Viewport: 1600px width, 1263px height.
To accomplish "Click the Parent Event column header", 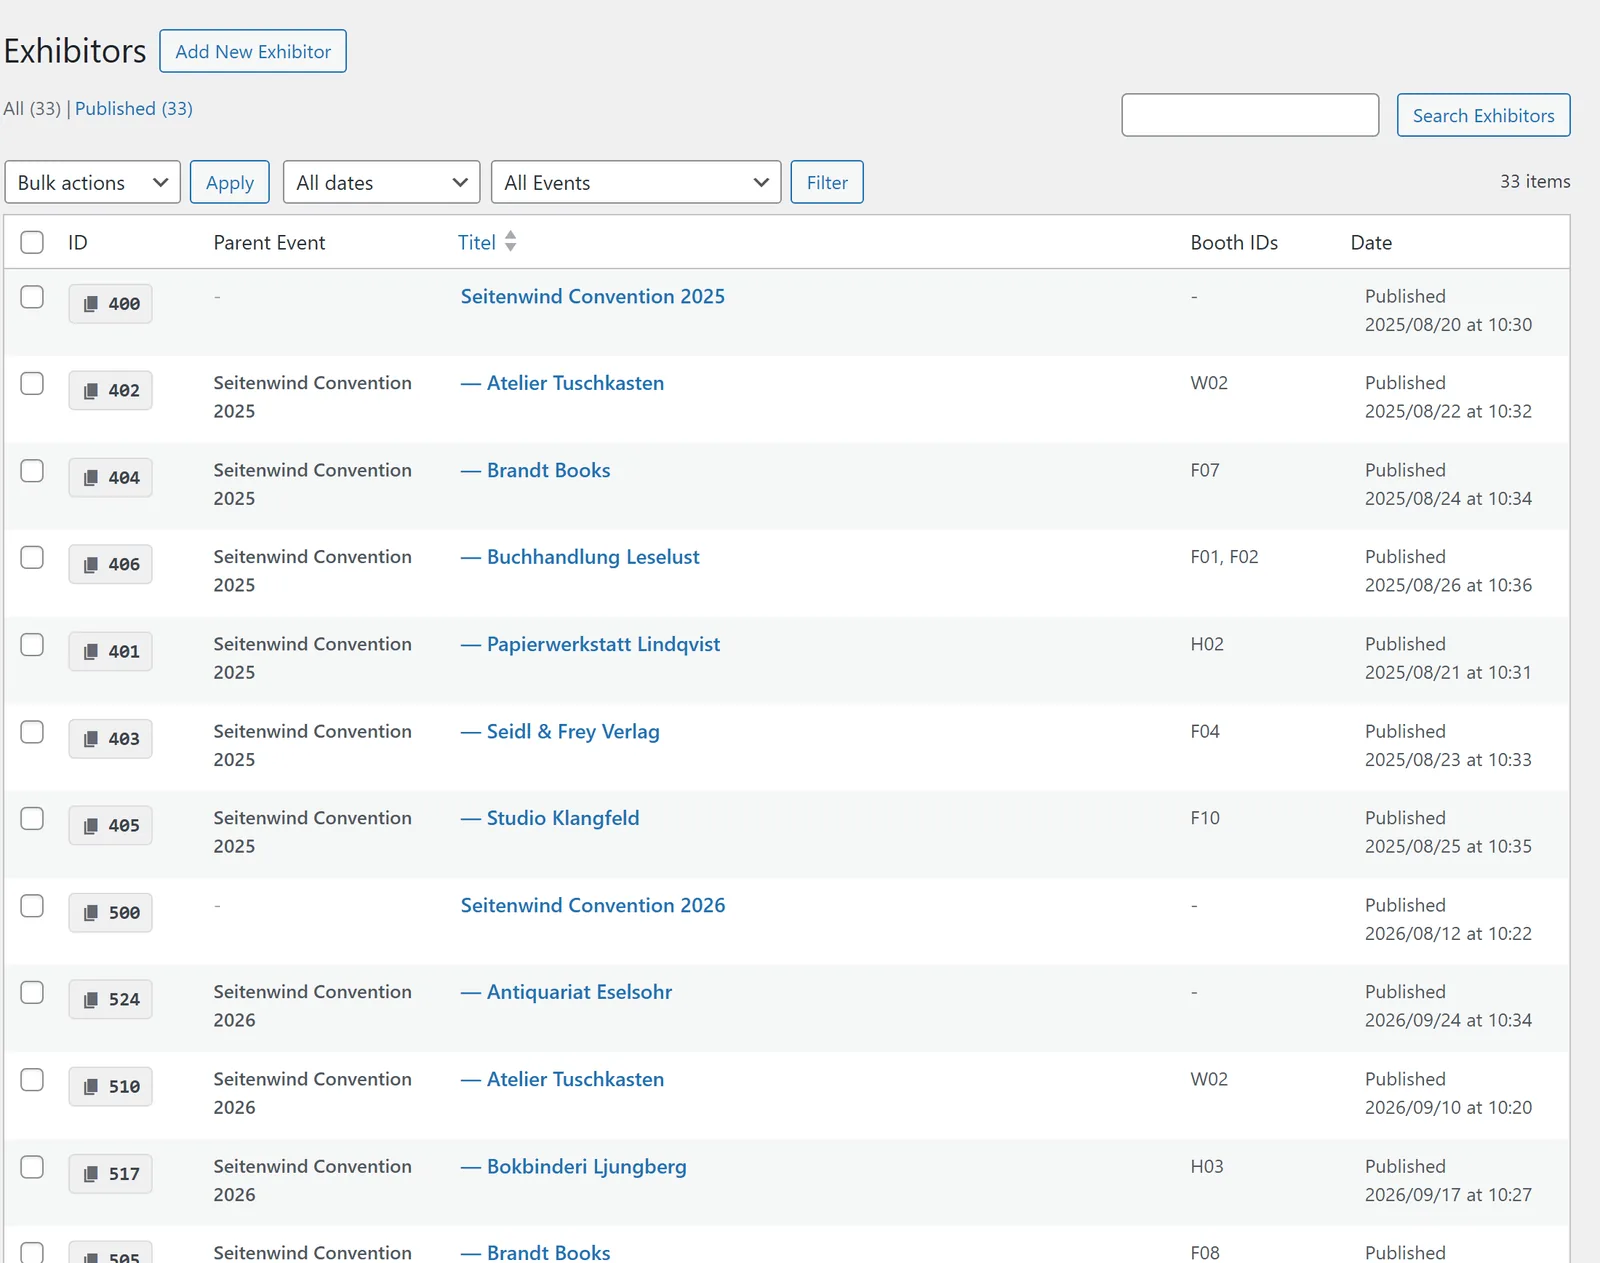I will (x=269, y=242).
